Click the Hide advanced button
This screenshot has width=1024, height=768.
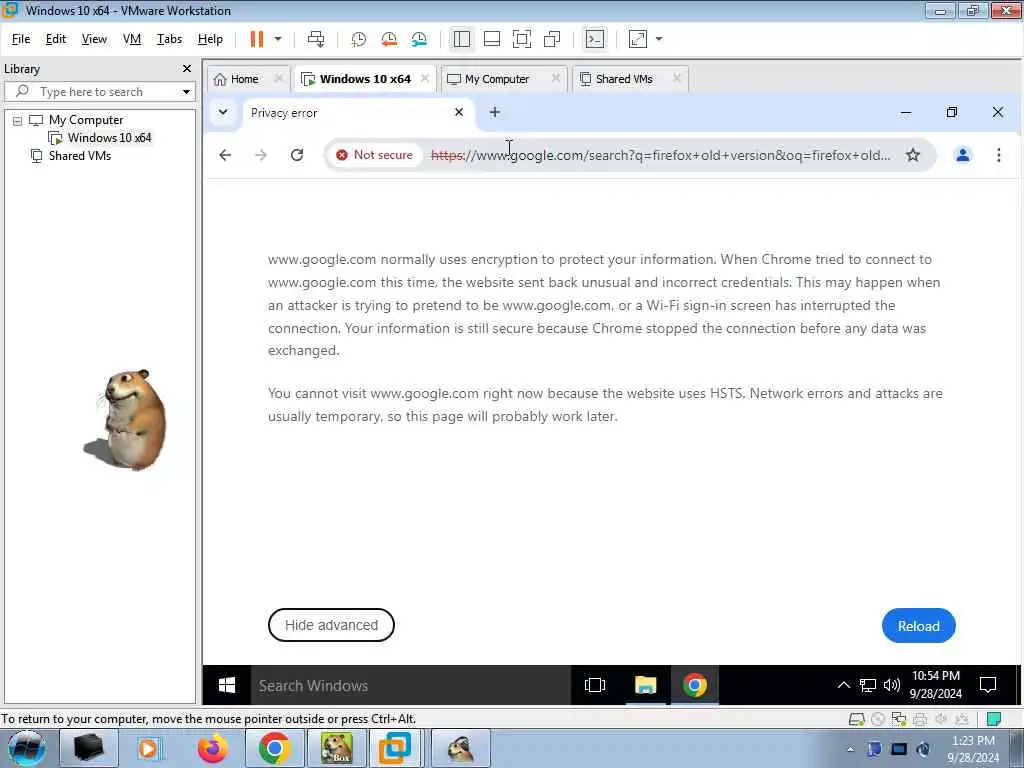pyautogui.click(x=331, y=625)
